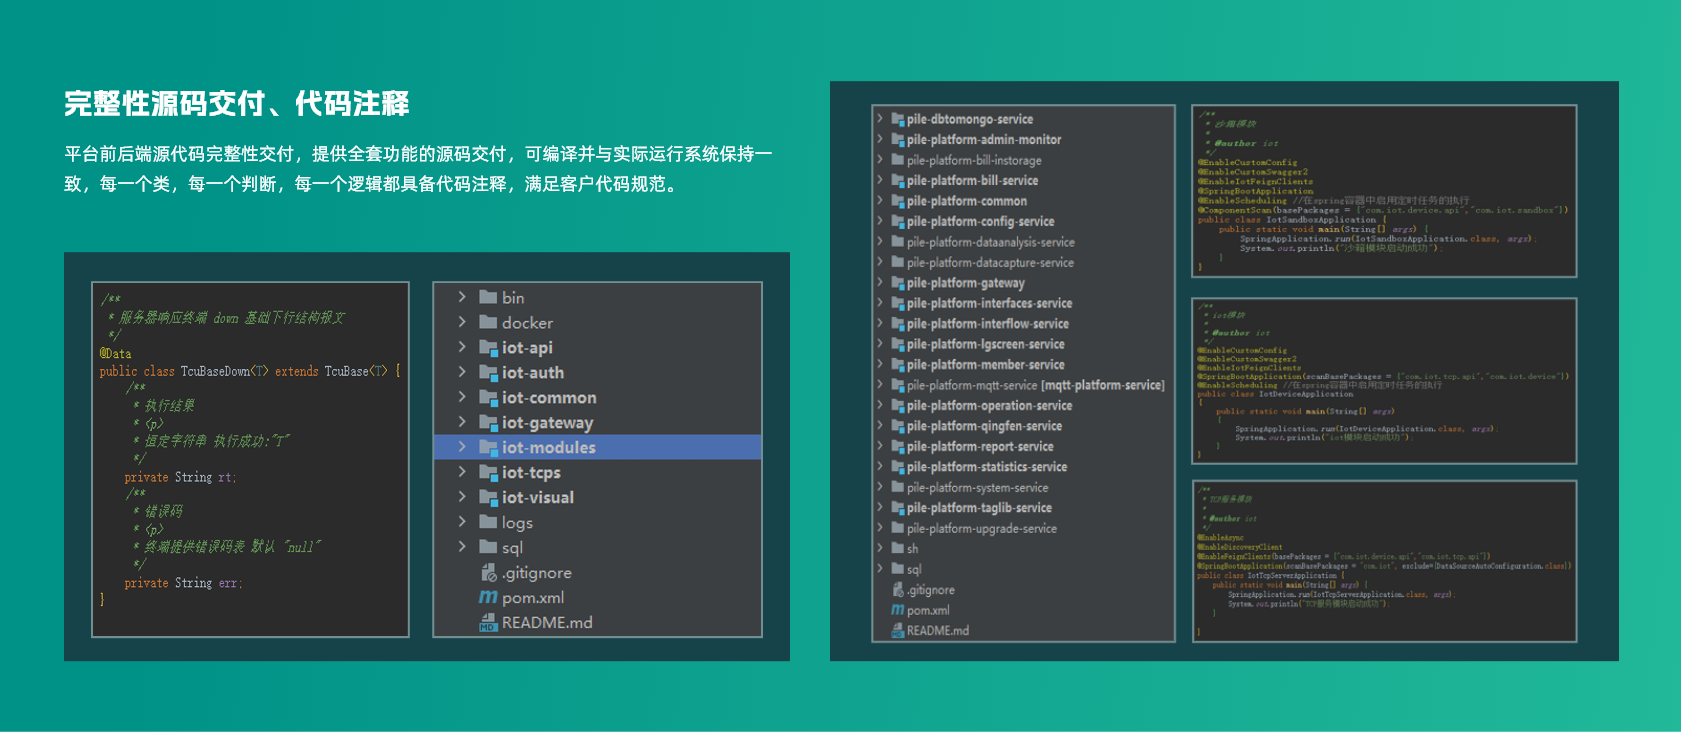The image size is (1681, 732).
Task: Click the pile-platform-bill-instorage folder icon
Action: (897, 160)
